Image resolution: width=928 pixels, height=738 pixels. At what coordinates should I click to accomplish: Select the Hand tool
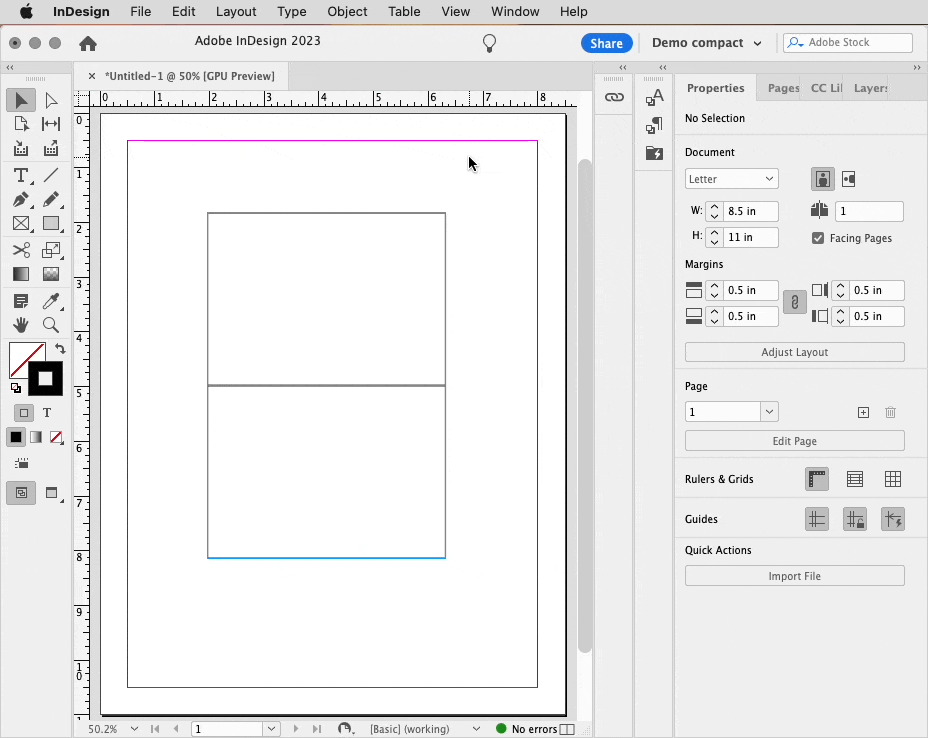[x=21, y=325]
